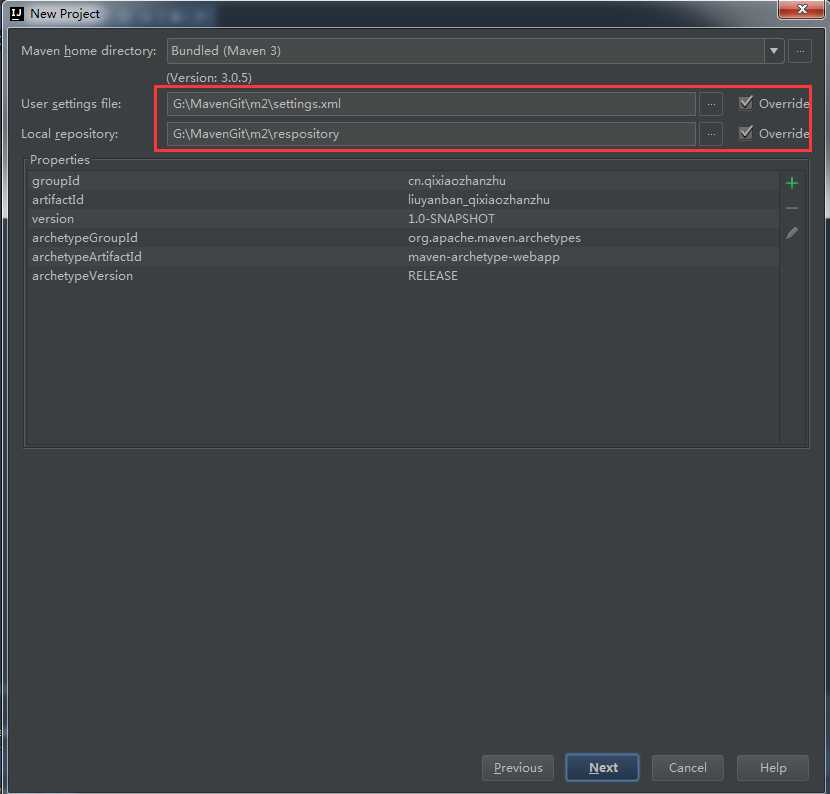
Task: Click the value maven-archetype-webapp
Action: click(483, 257)
